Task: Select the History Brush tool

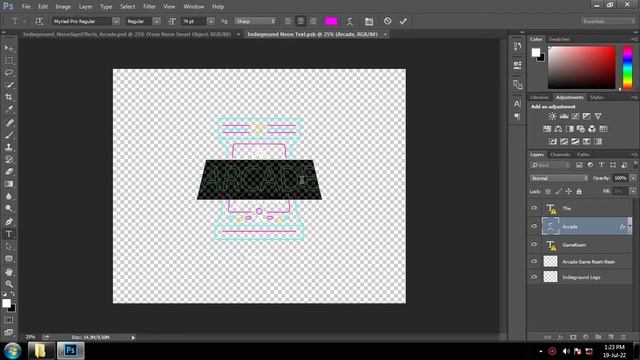Action: (9, 159)
